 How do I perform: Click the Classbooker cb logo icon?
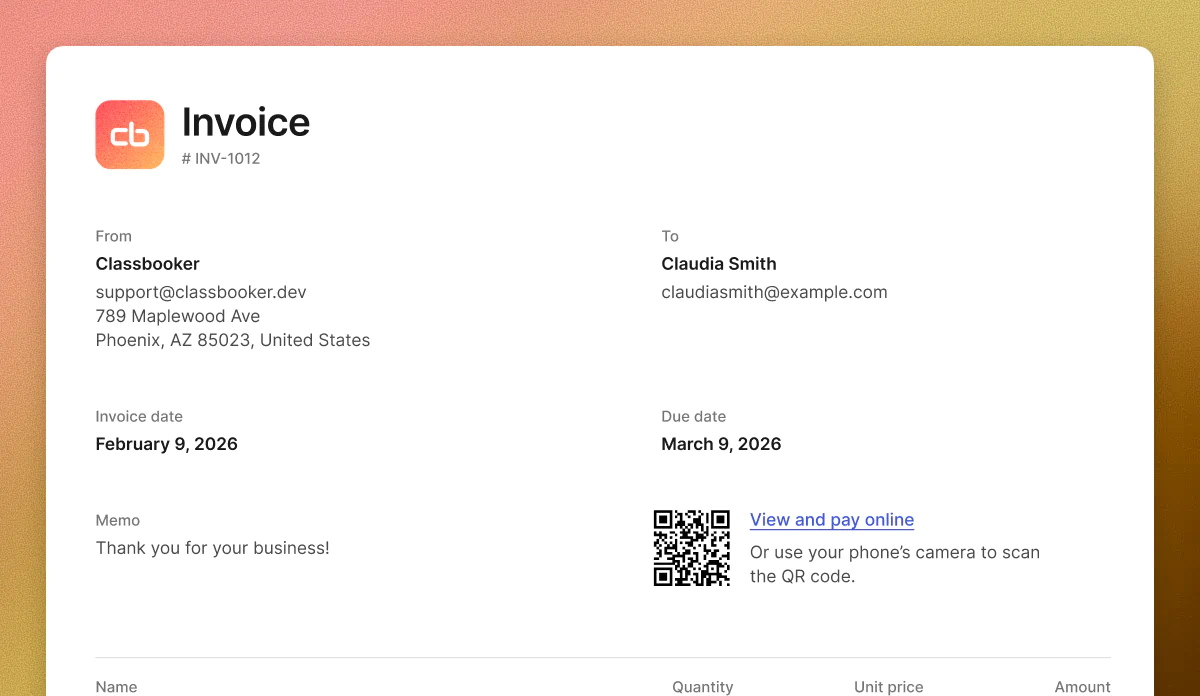tap(130, 135)
